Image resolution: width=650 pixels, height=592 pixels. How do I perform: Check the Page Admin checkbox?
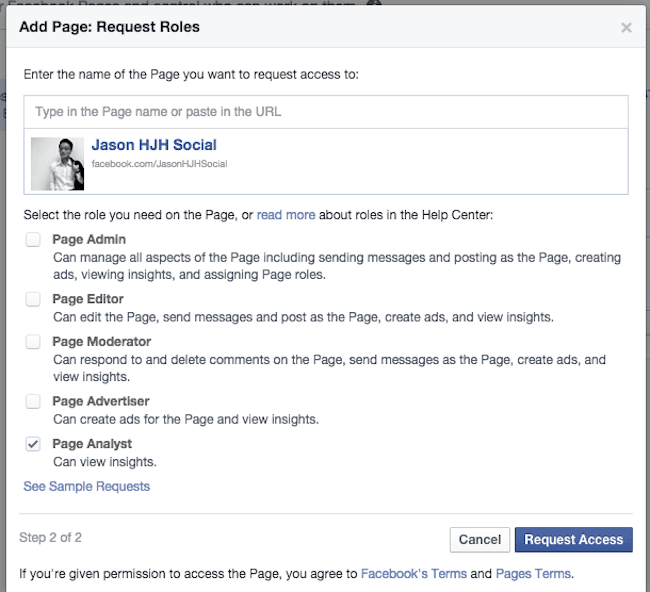click(x=33, y=240)
